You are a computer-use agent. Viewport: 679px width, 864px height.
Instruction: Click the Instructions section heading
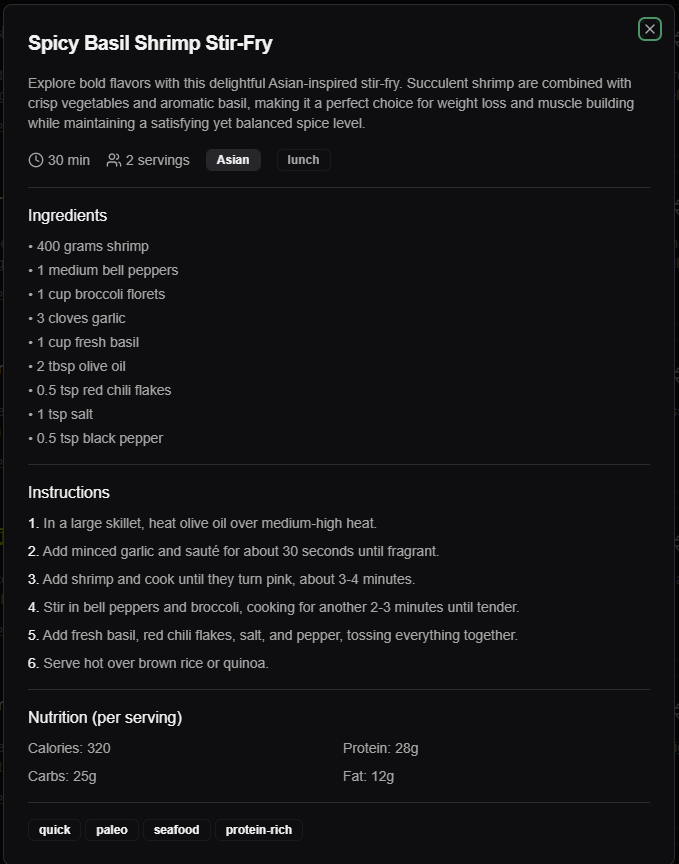(x=69, y=492)
